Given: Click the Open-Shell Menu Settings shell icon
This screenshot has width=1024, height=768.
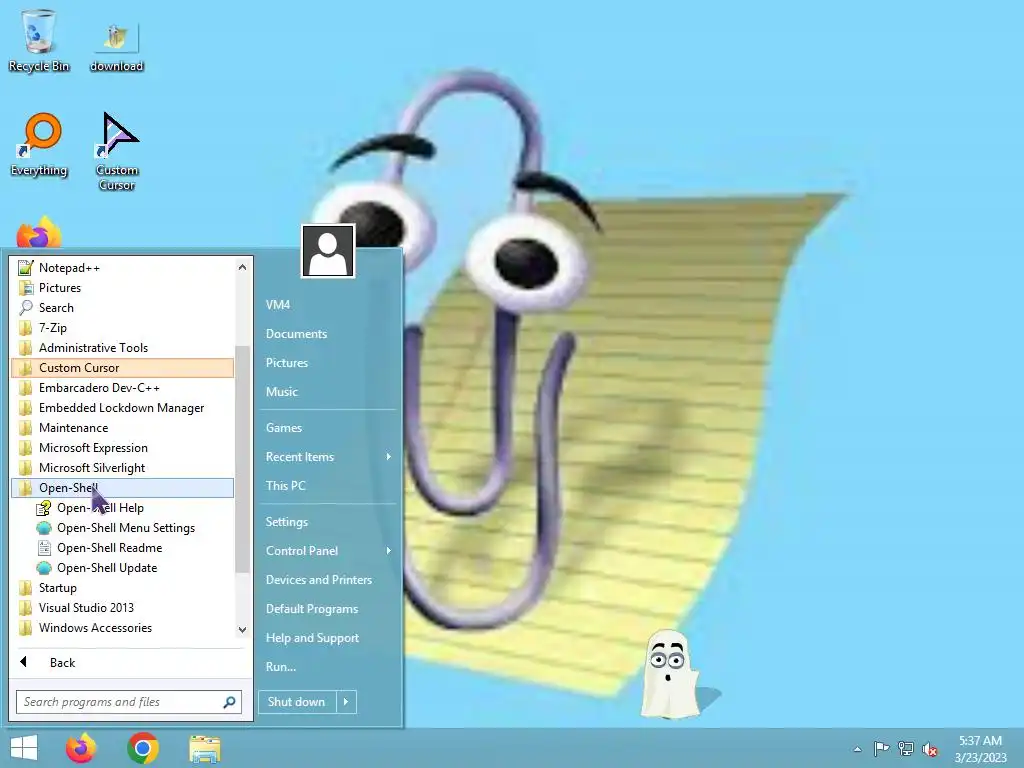Looking at the screenshot, I should (x=44, y=528).
